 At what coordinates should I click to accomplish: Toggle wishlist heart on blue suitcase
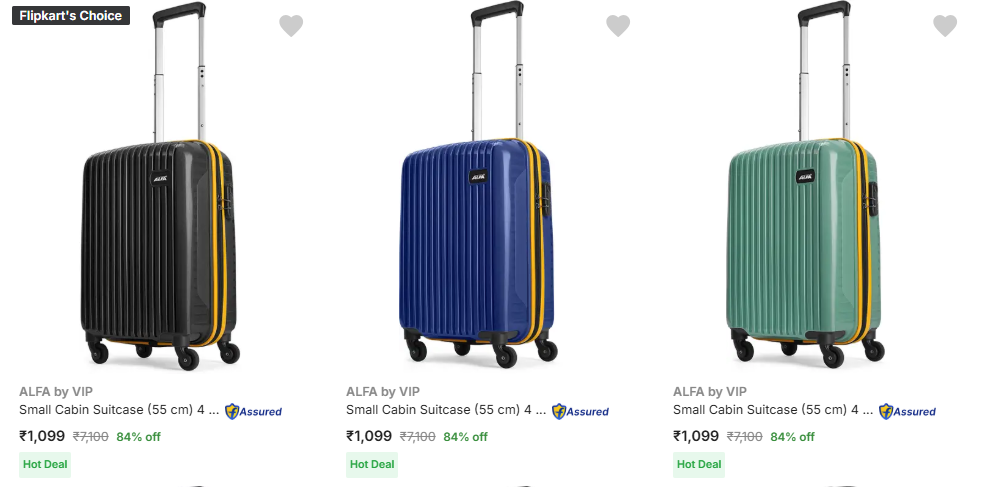[618, 26]
